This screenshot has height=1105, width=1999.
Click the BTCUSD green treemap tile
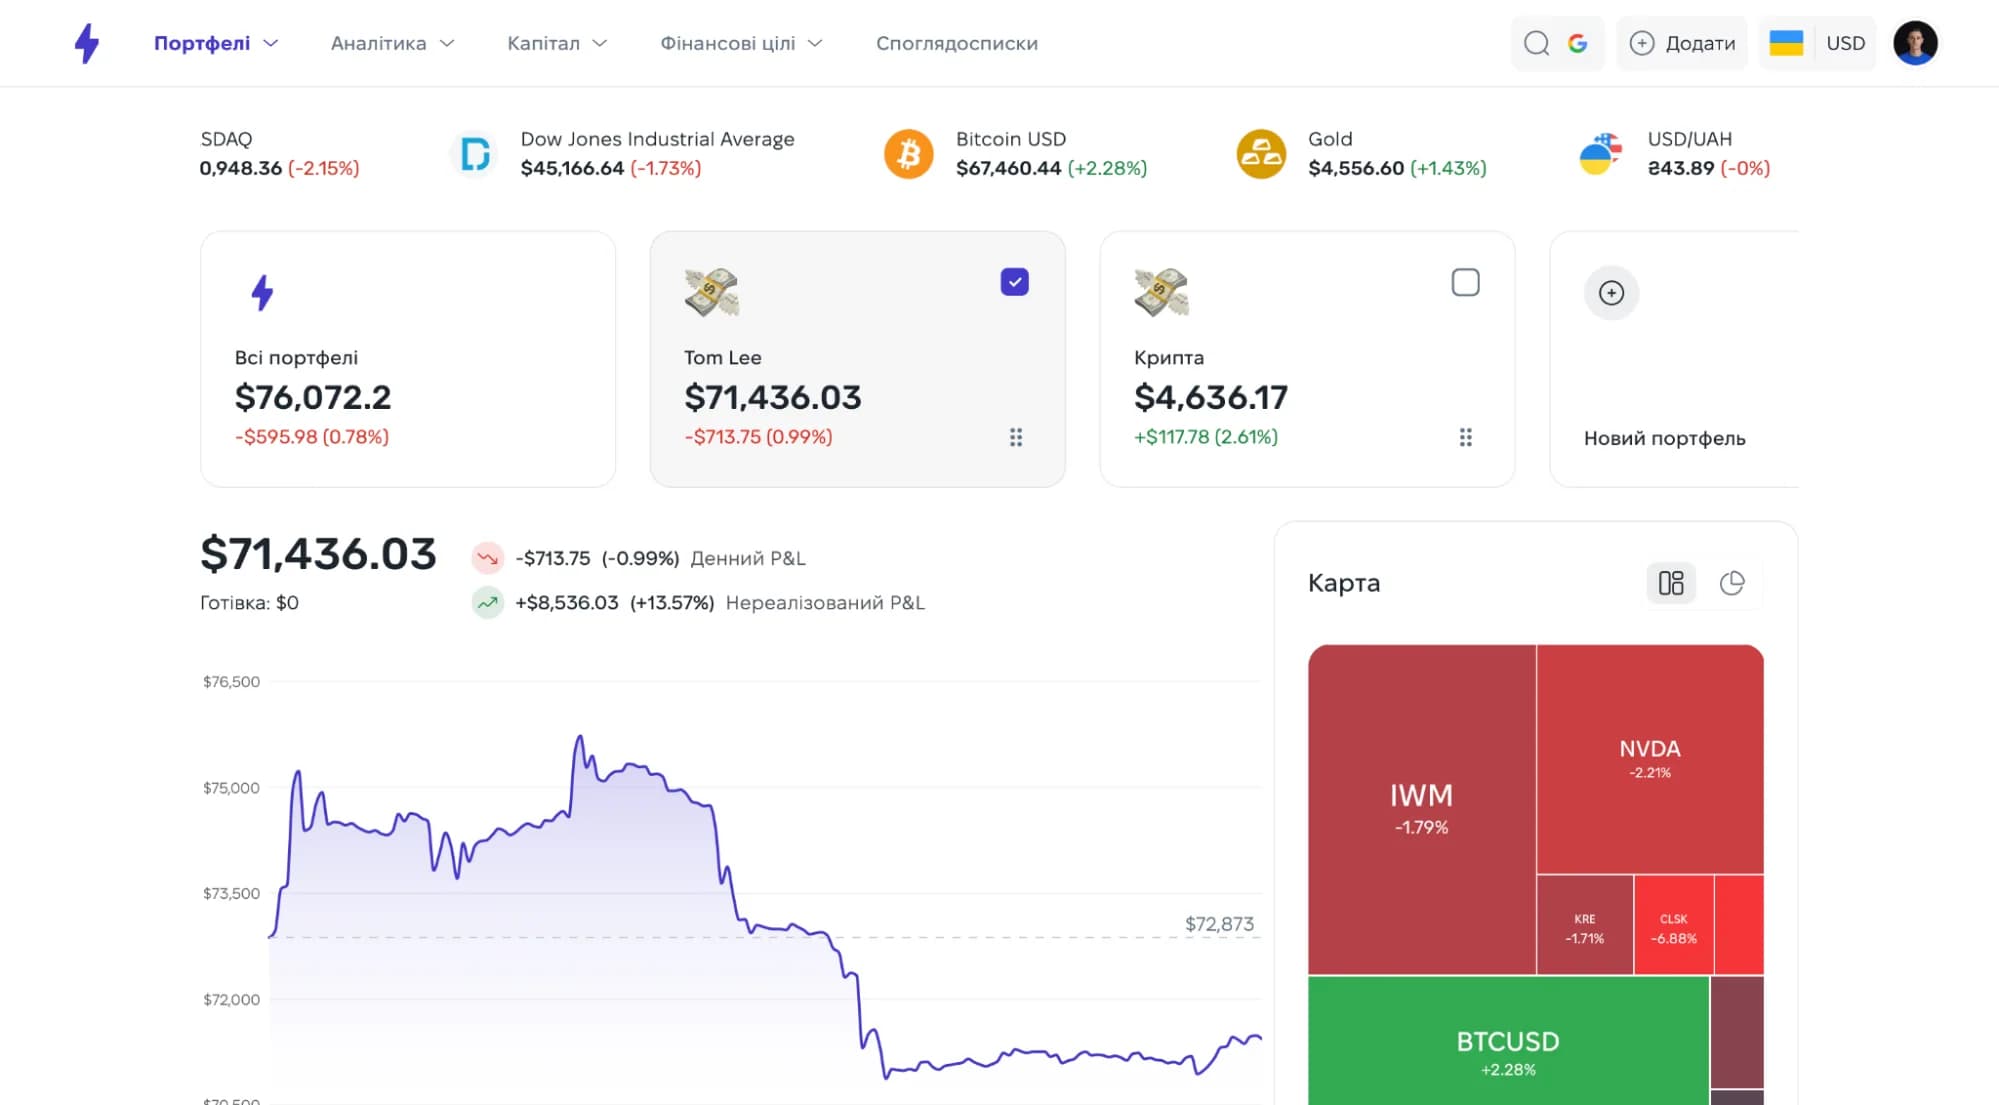click(1508, 1042)
